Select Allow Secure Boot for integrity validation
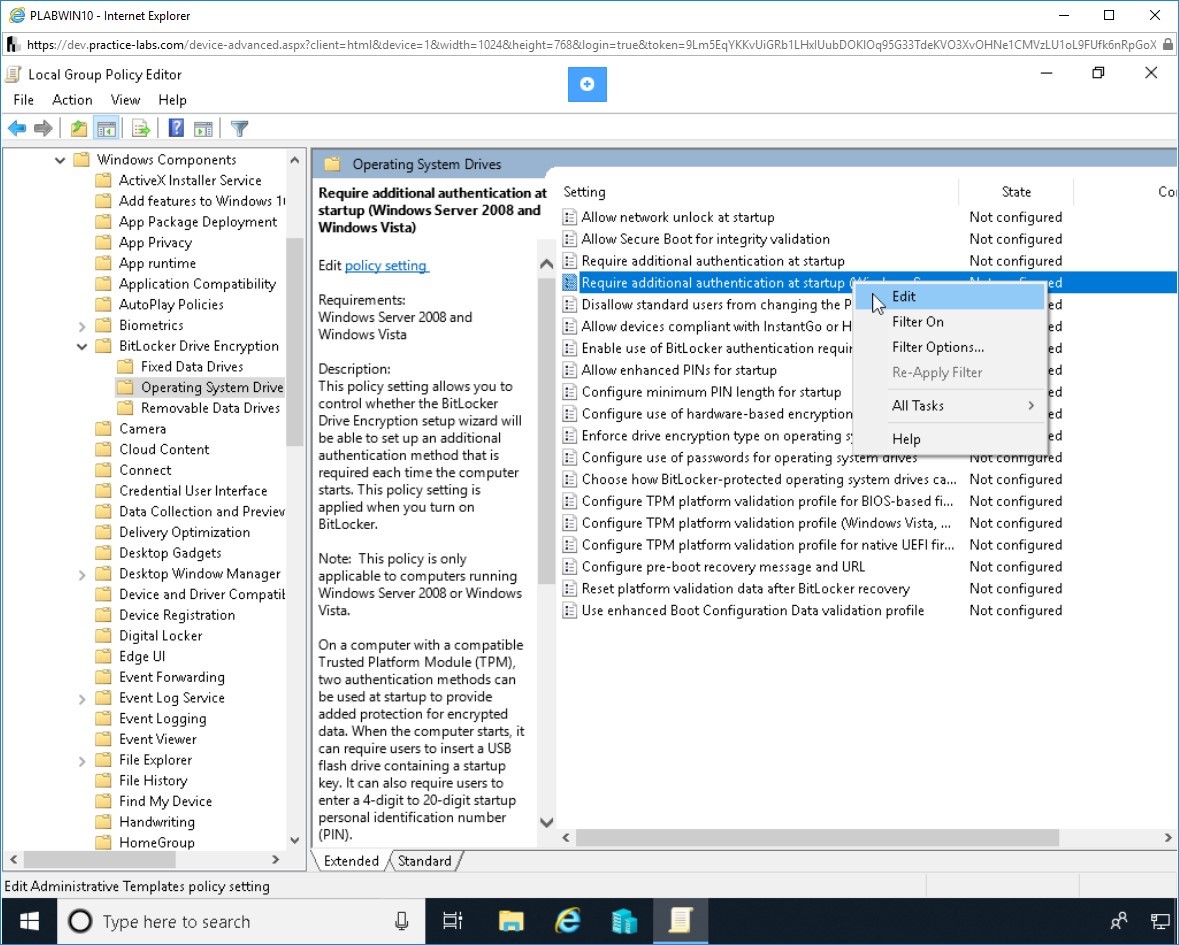 (x=705, y=239)
